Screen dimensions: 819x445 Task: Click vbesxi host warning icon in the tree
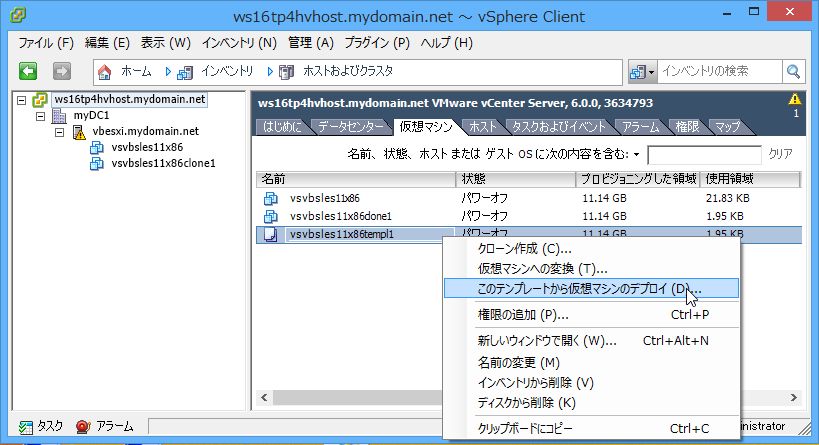click(79, 132)
